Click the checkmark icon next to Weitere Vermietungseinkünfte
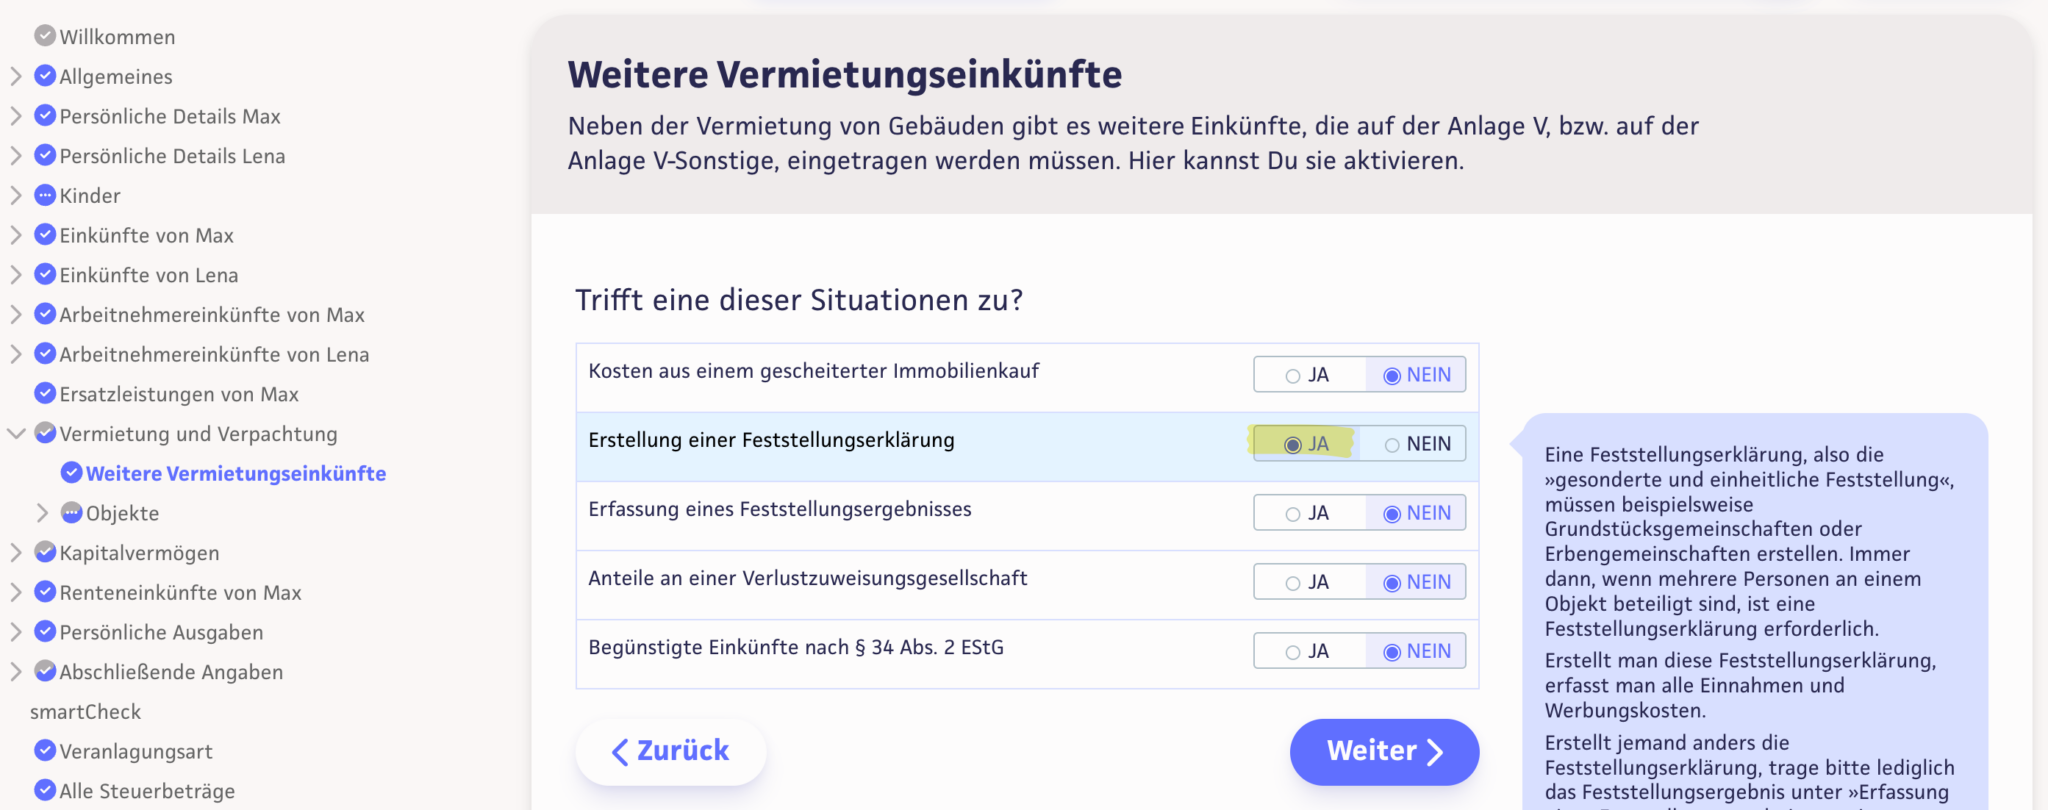The image size is (2048, 810). tap(71, 473)
